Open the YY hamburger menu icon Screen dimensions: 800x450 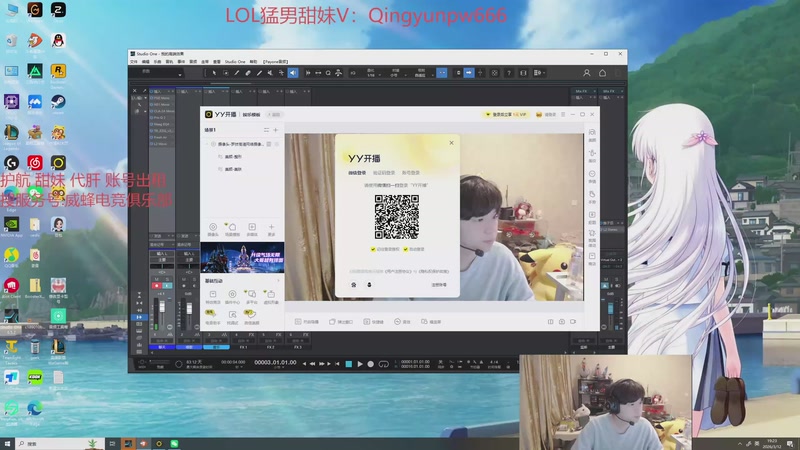point(563,114)
